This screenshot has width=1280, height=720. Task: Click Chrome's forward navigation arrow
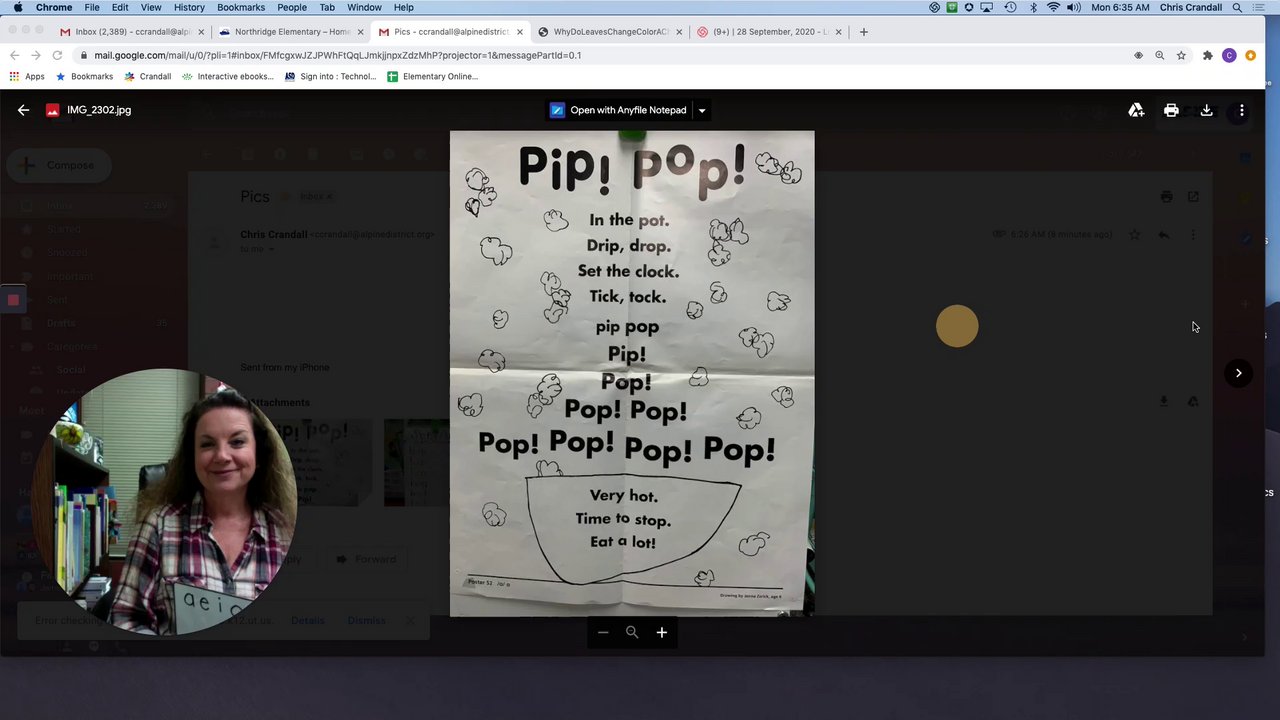(36, 55)
